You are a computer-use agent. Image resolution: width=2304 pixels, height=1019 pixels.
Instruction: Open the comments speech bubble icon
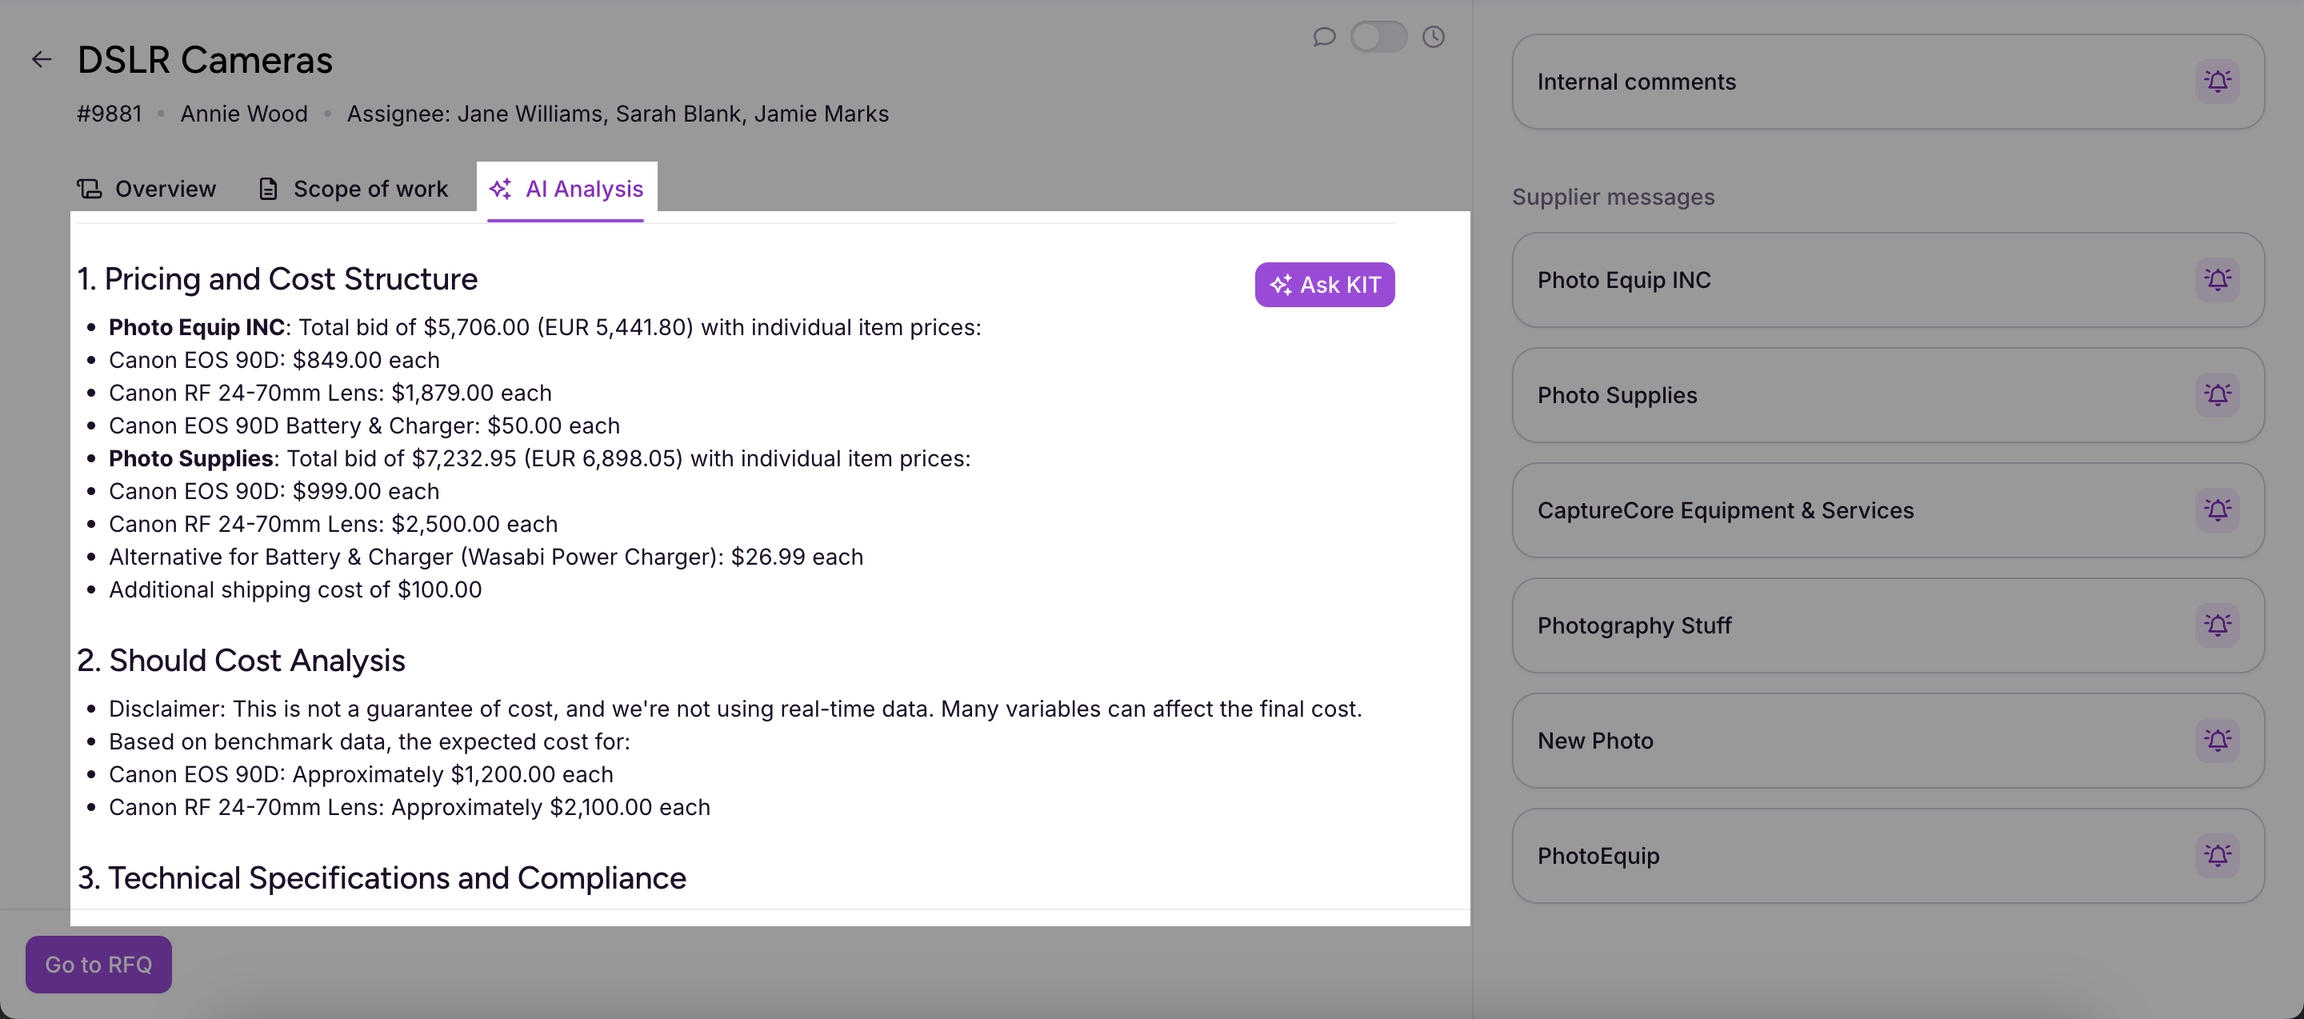coord(1324,37)
